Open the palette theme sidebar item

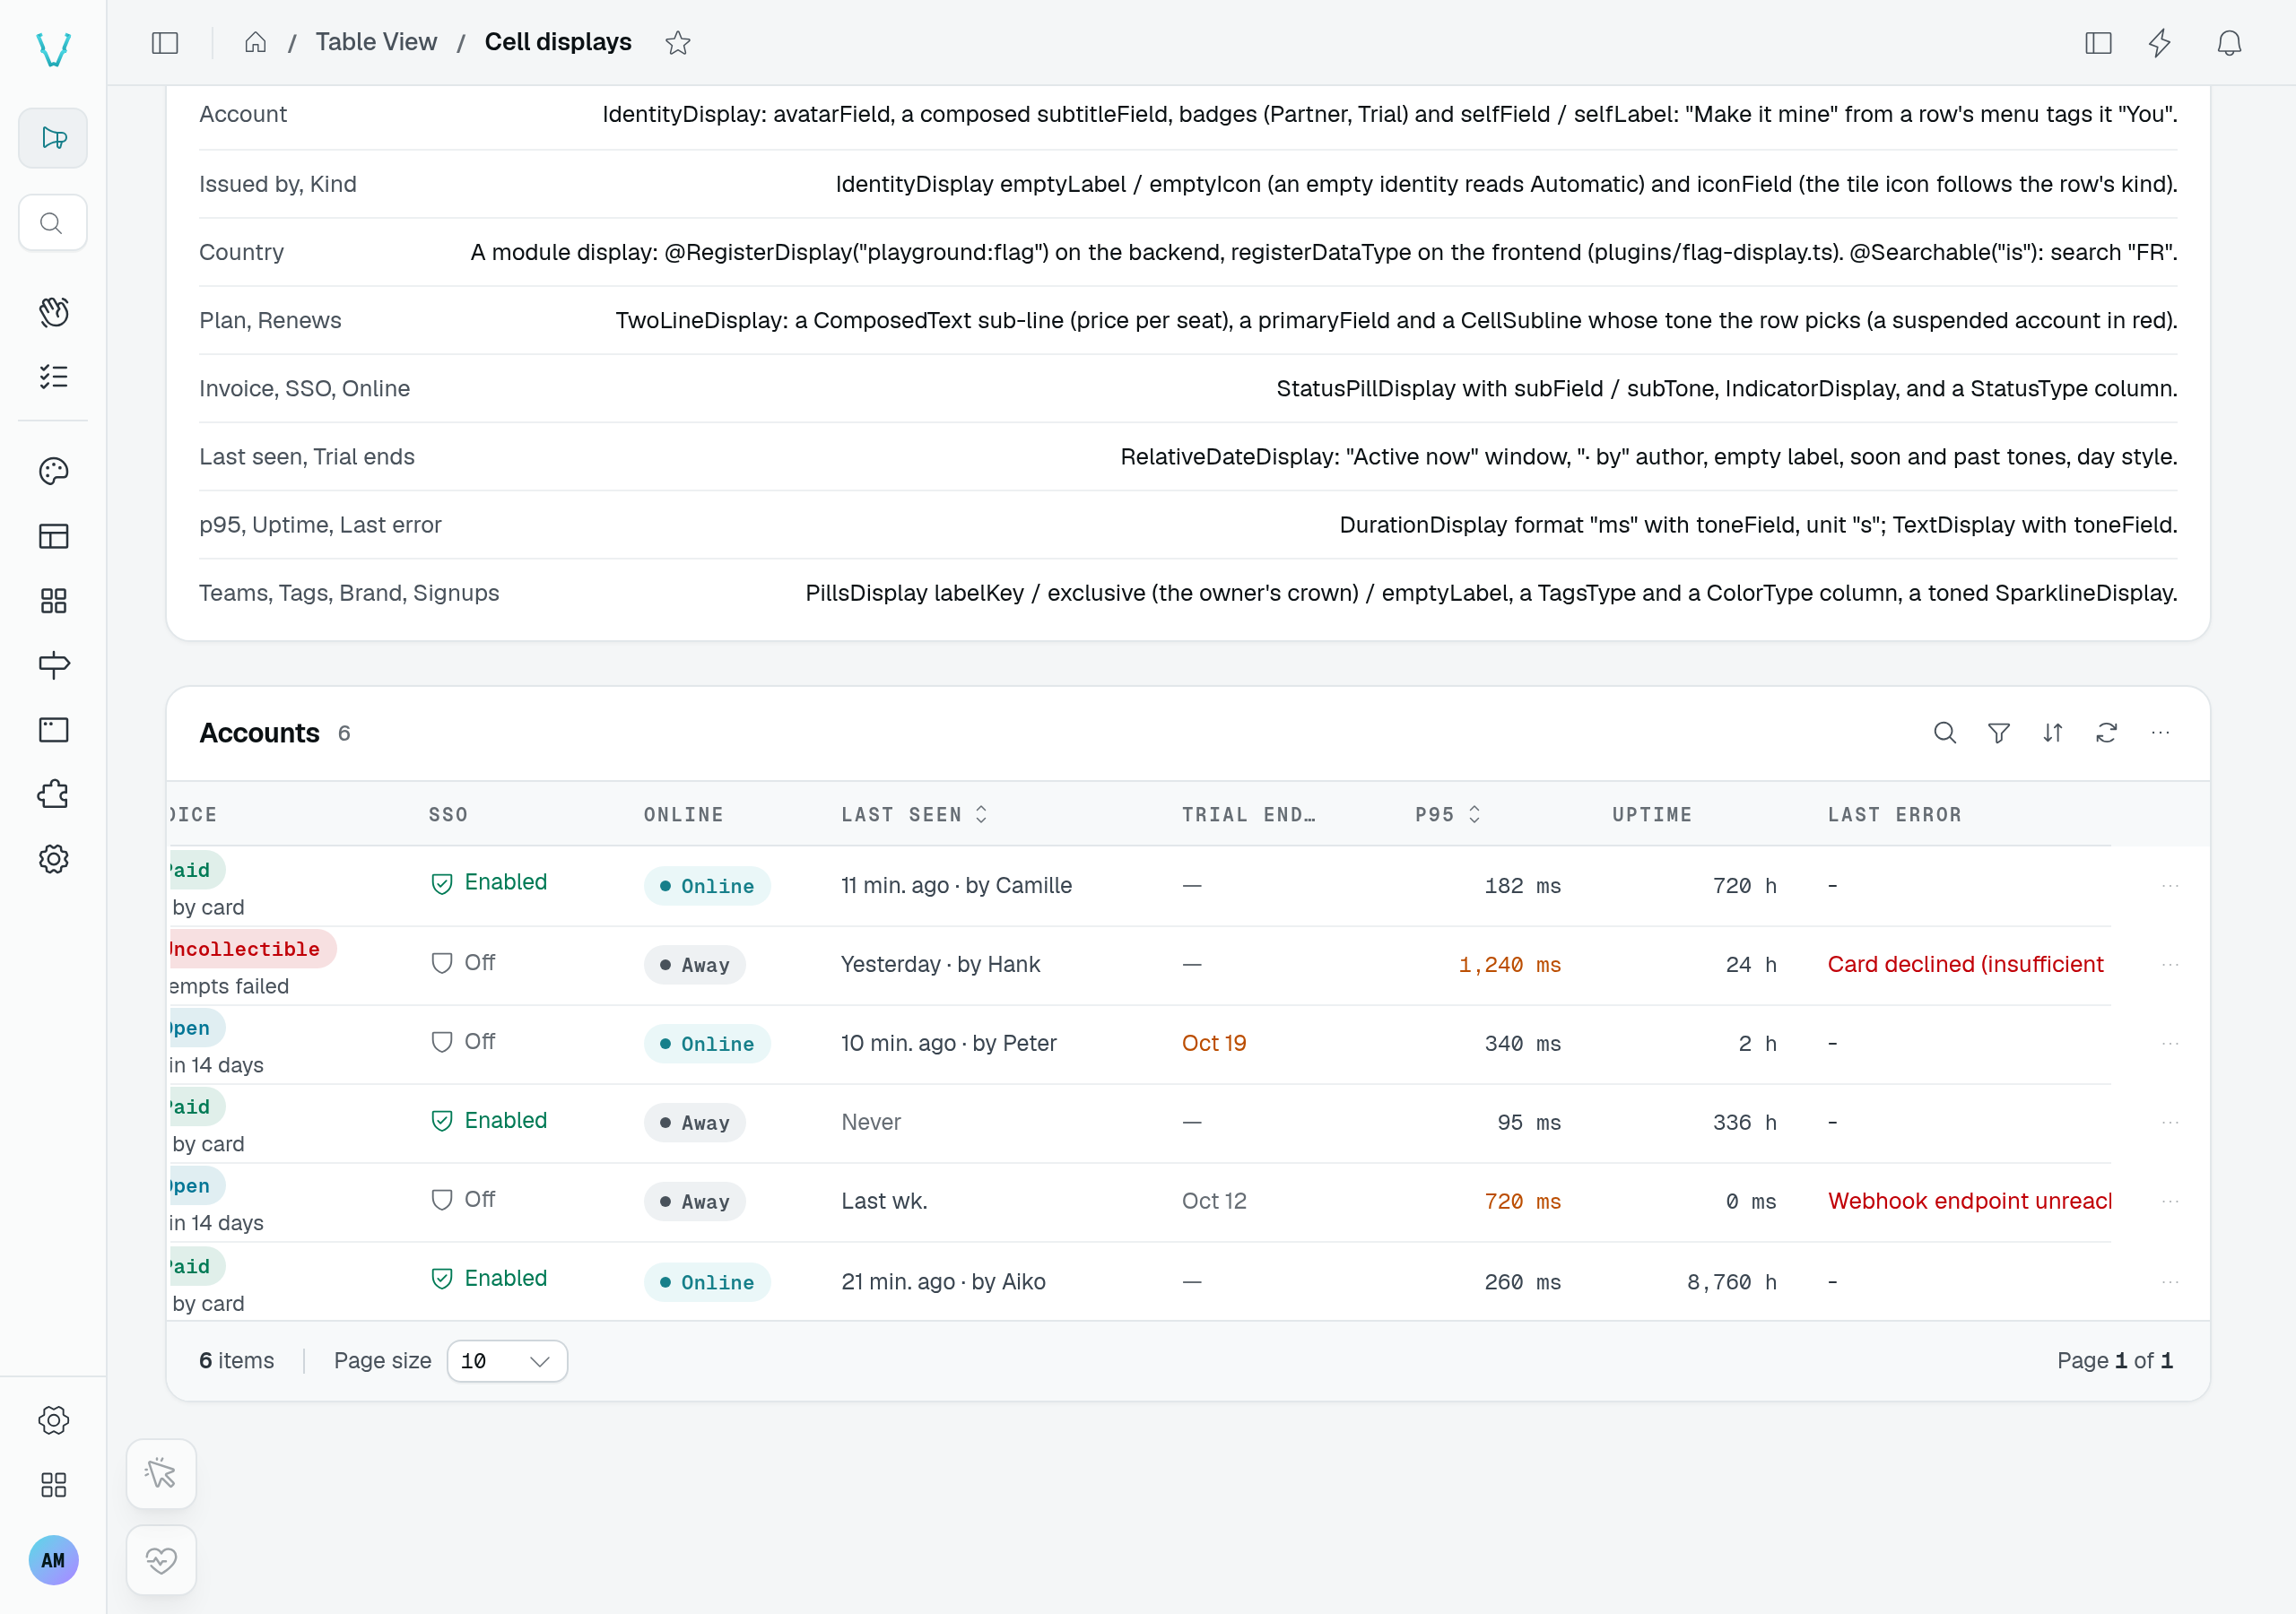pos(53,471)
